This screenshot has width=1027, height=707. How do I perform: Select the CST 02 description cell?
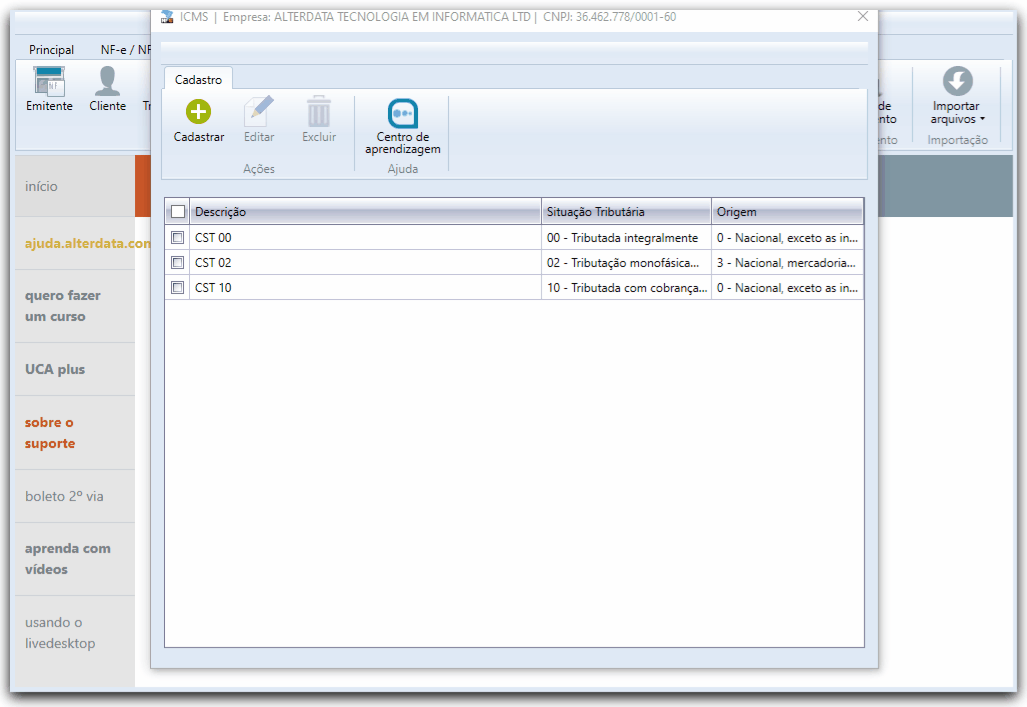click(x=365, y=262)
